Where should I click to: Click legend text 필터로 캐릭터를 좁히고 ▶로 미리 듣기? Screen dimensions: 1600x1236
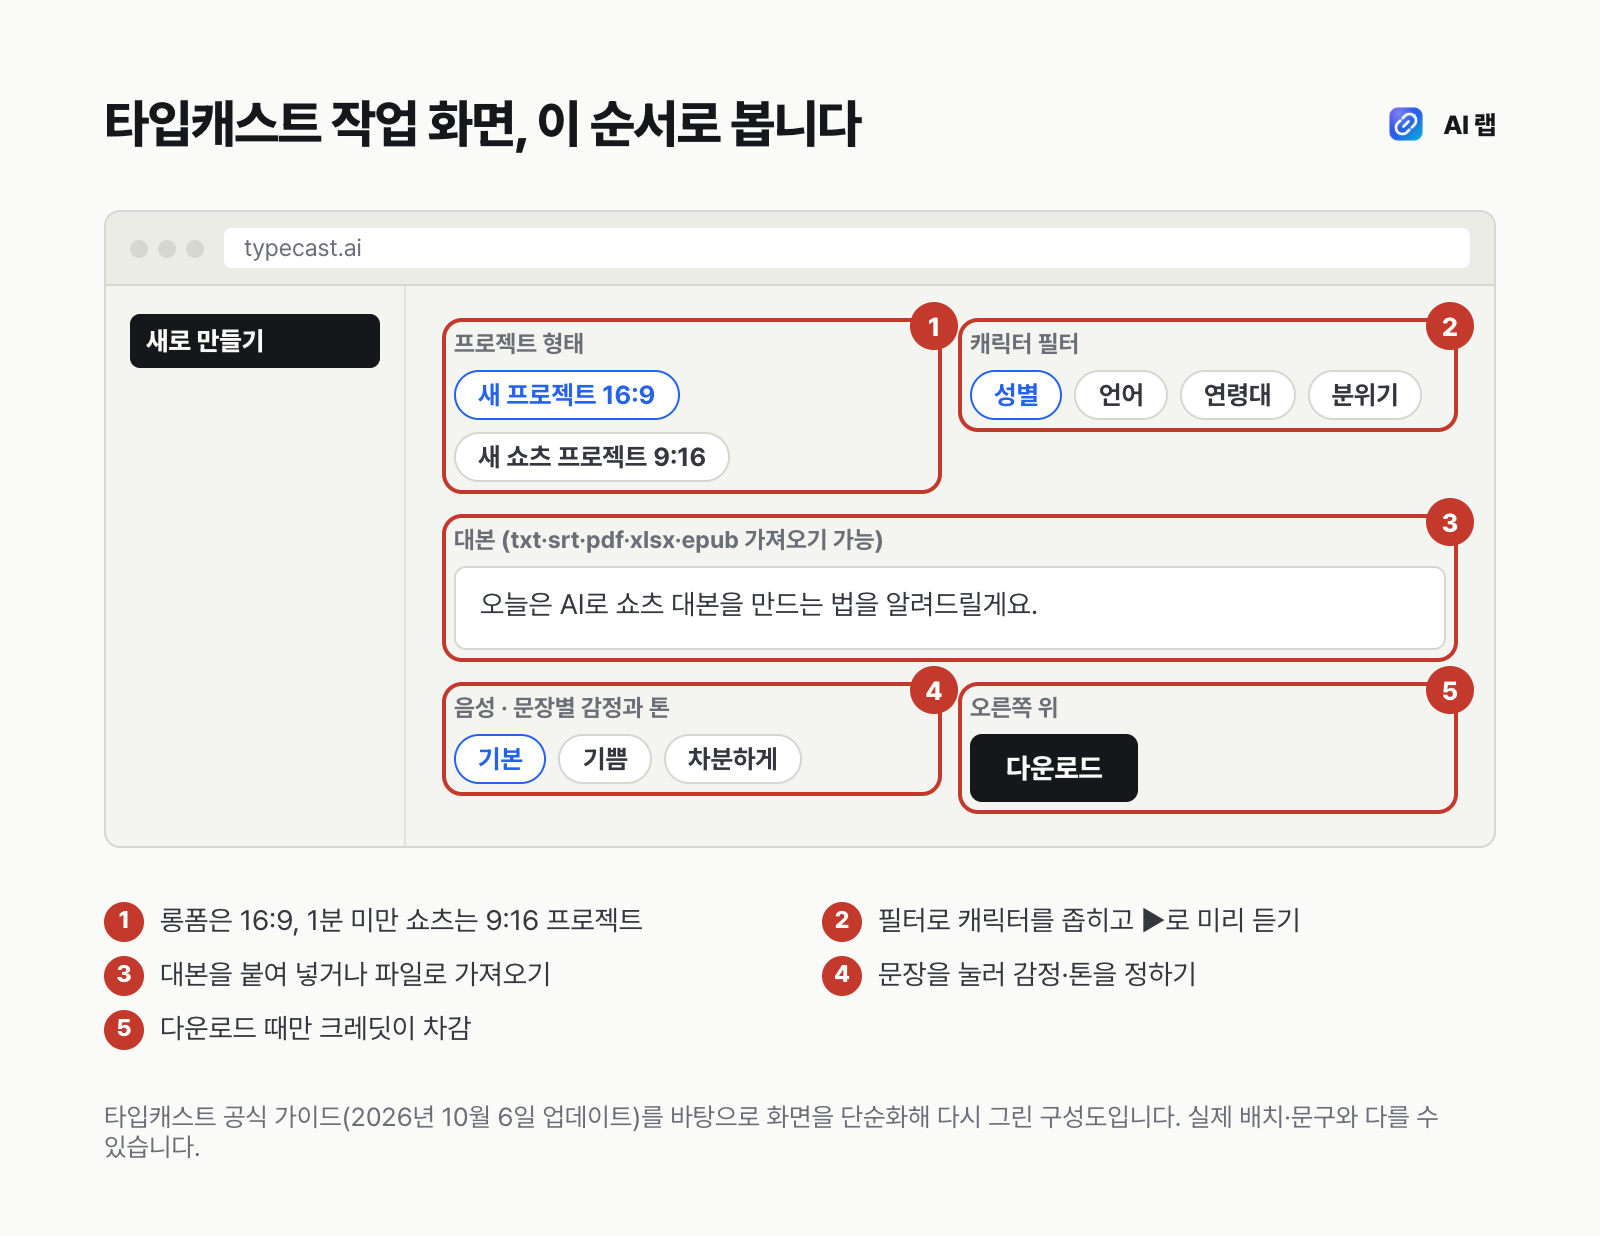coord(1089,920)
